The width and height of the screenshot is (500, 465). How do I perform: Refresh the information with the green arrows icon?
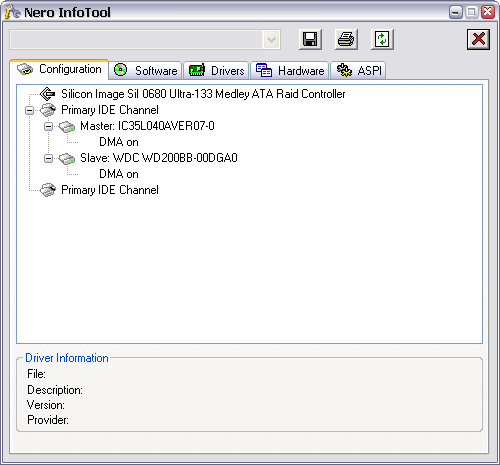coord(382,39)
